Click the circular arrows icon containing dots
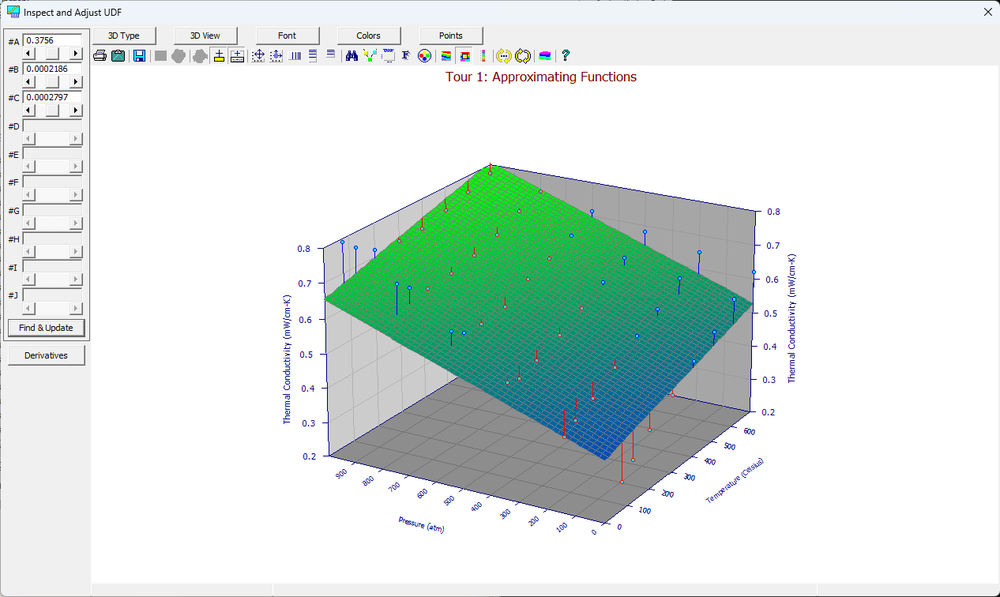The image size is (1000, 597). (x=504, y=56)
